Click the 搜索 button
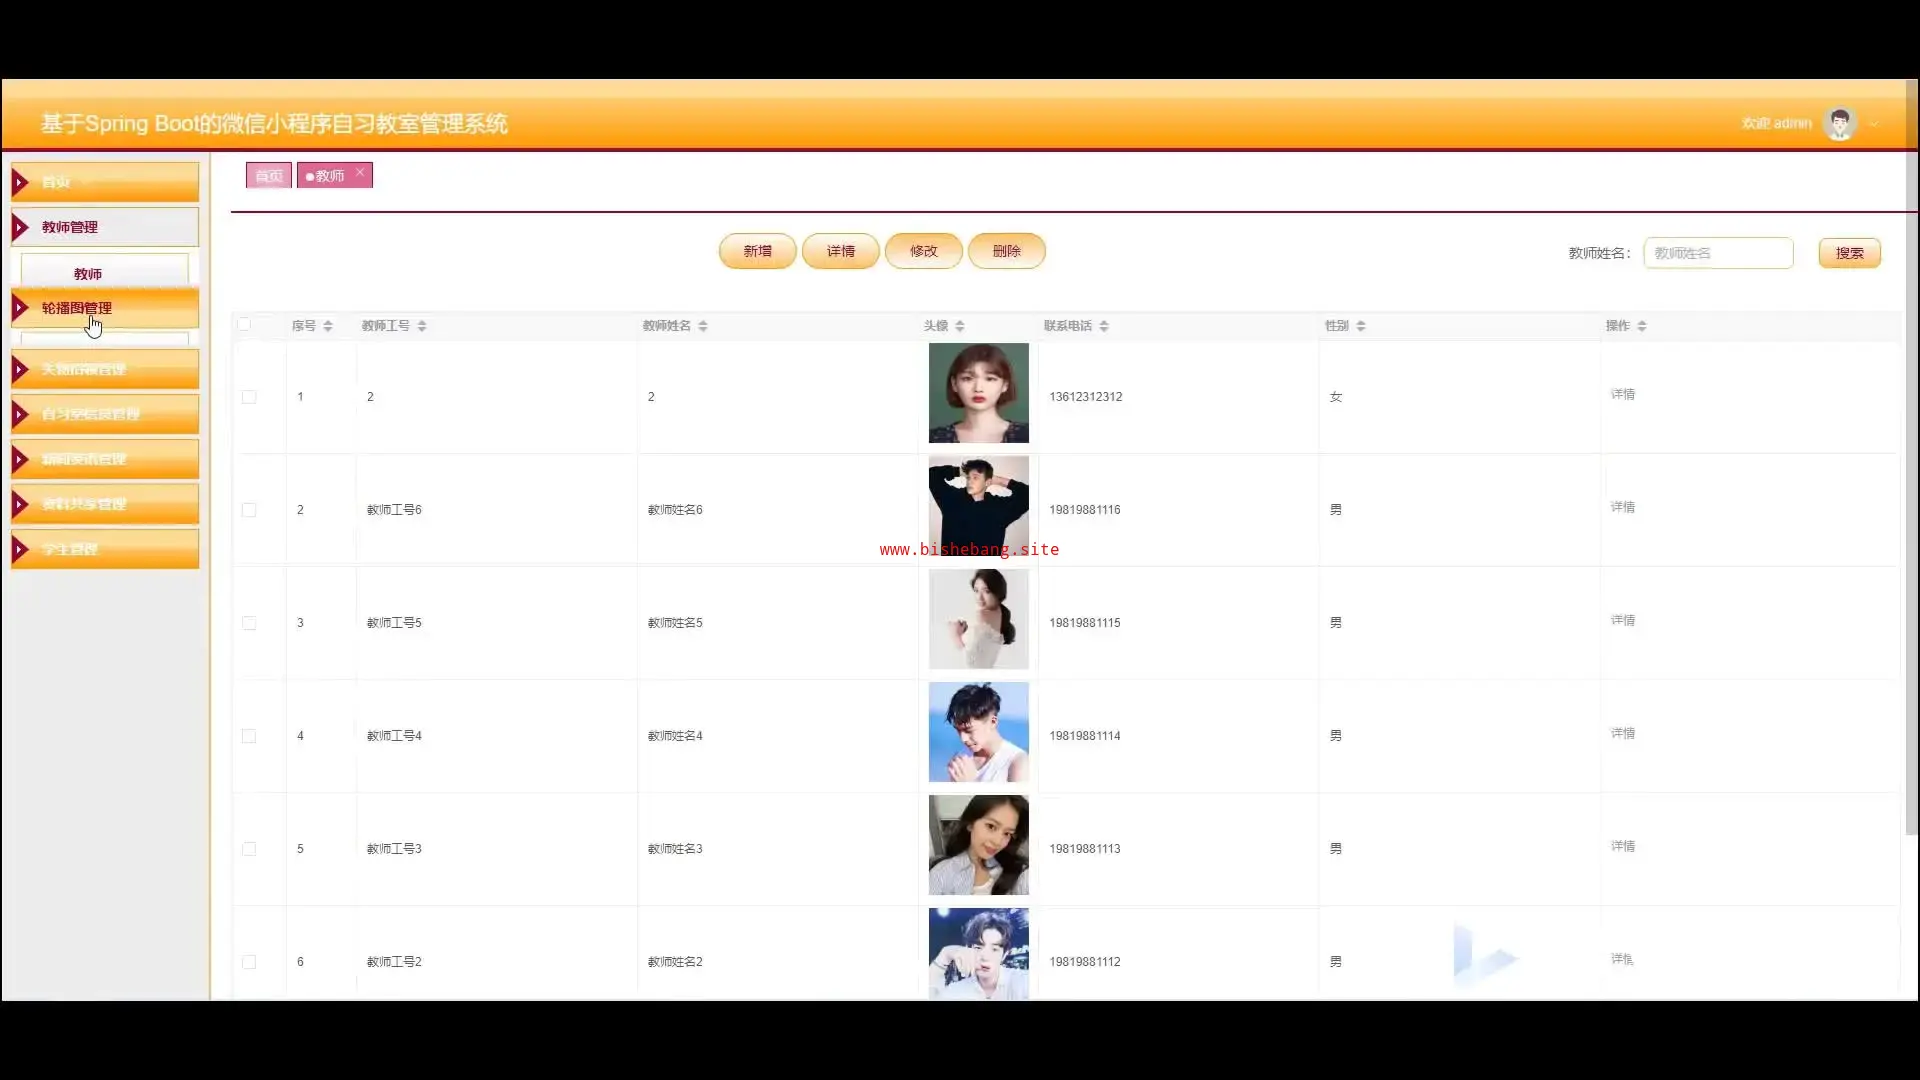Image resolution: width=1920 pixels, height=1080 pixels. point(1849,253)
